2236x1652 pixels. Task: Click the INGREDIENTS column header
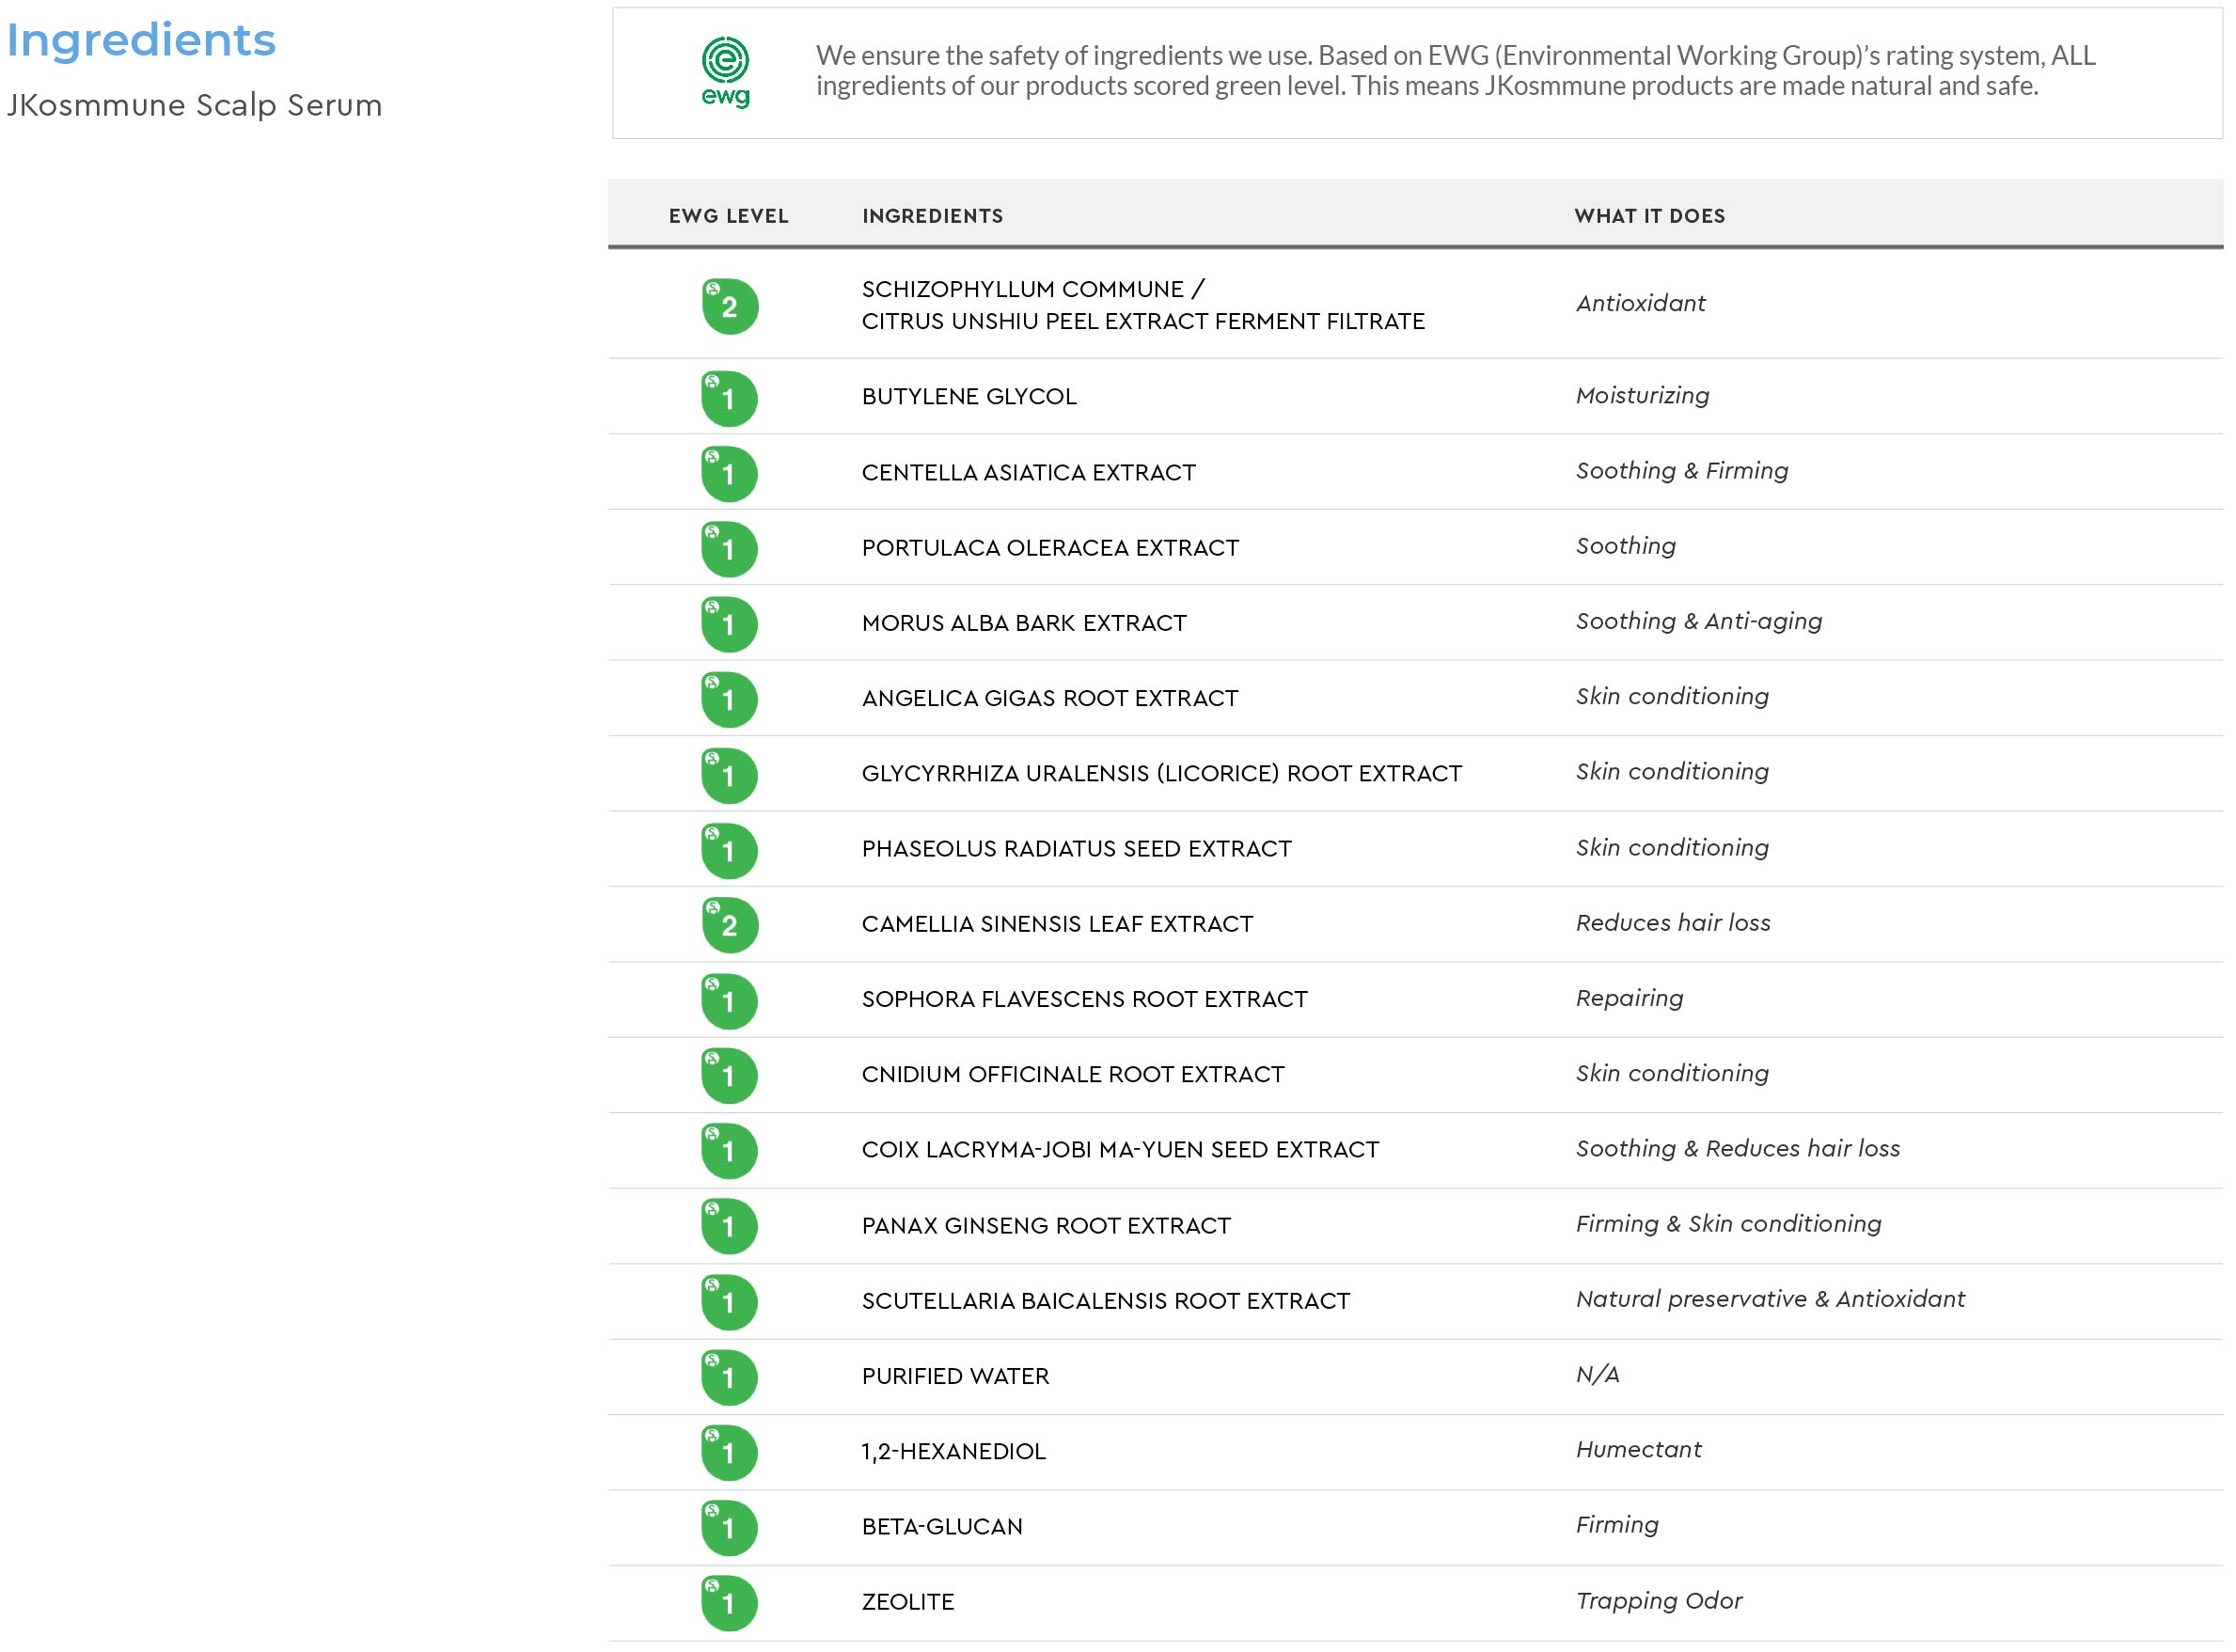[x=933, y=216]
